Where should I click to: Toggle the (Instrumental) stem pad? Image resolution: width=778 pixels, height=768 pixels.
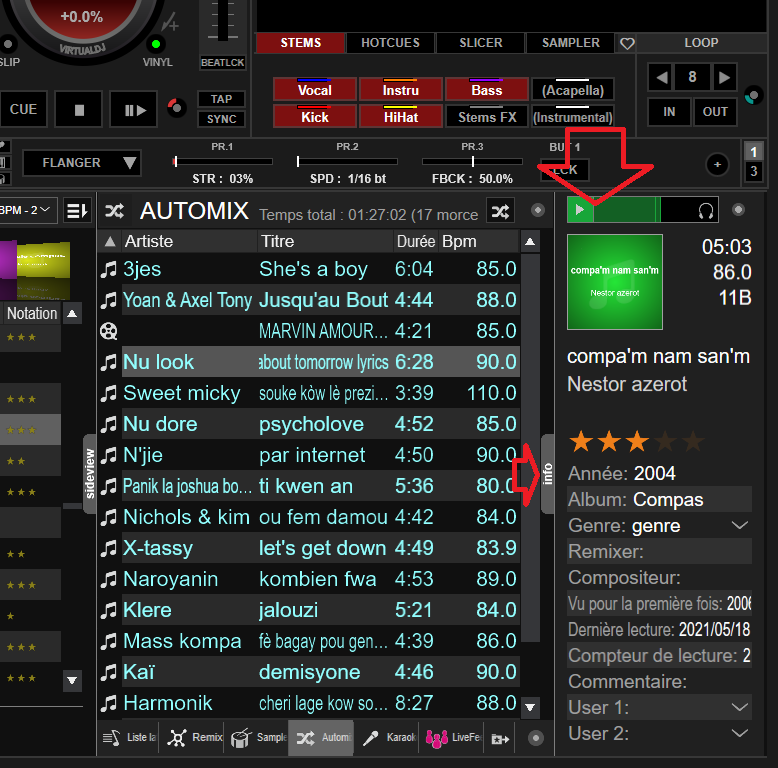(573, 117)
